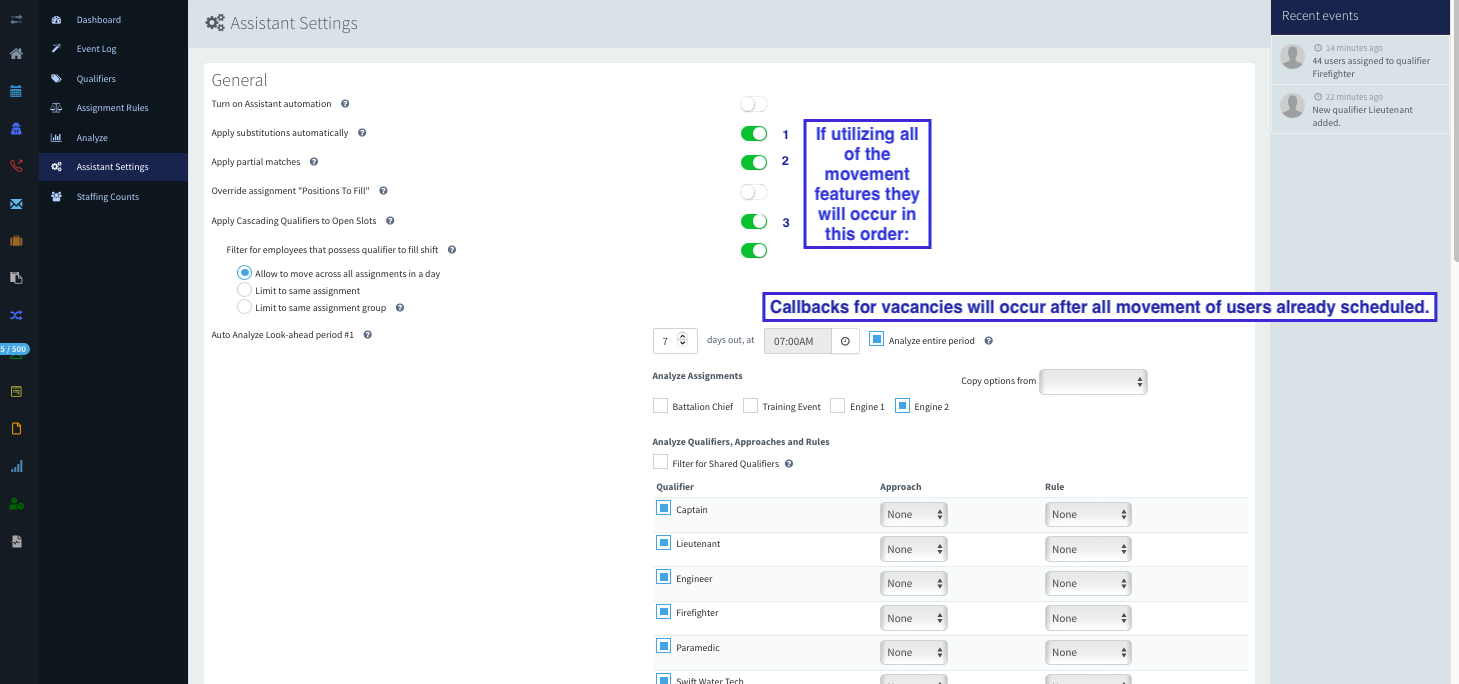Open Approach dropdown for Lieutenant
Image resolution: width=1459 pixels, height=684 pixels.
point(914,549)
